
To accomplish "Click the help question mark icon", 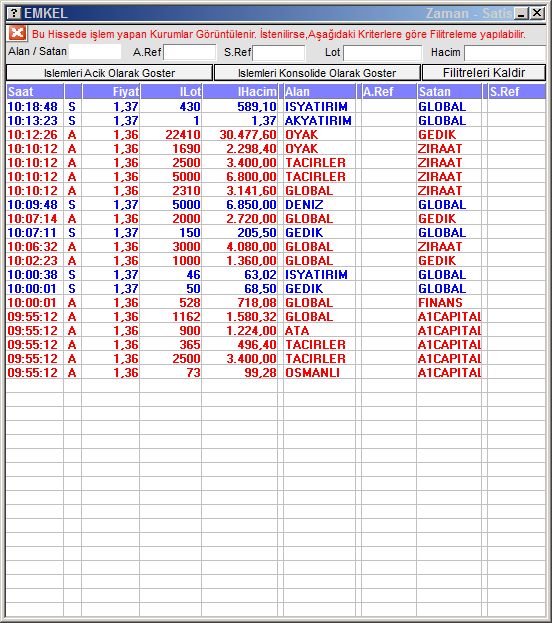I will (x=14, y=13).
